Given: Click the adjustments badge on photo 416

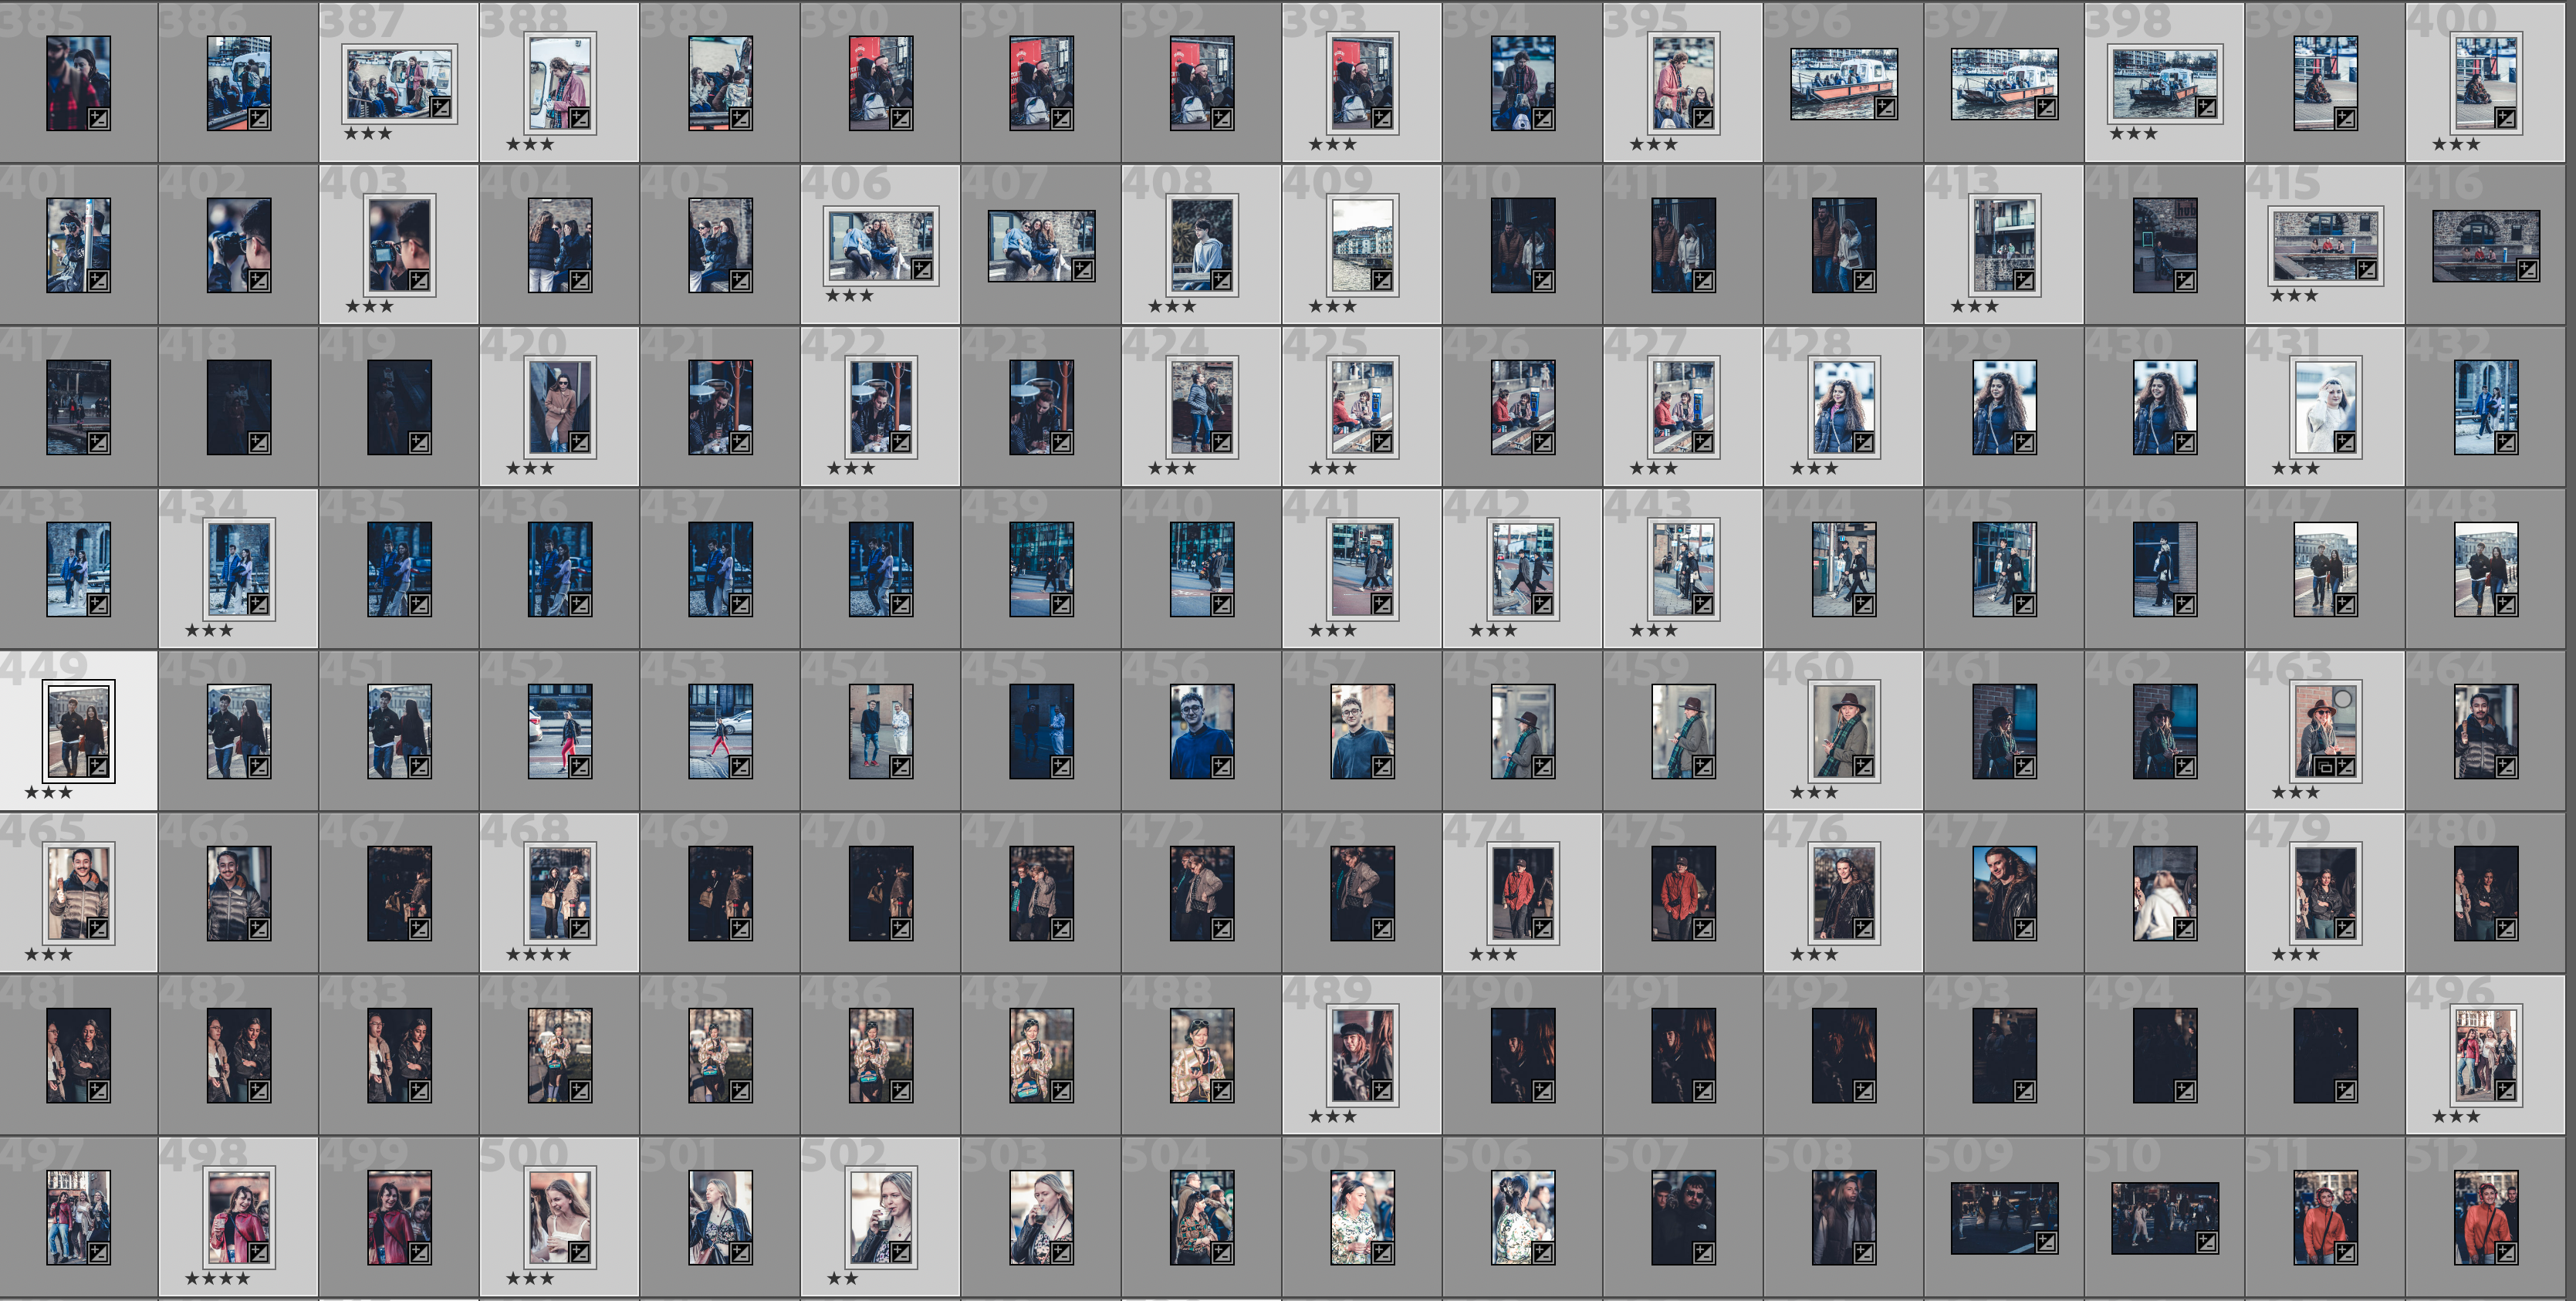Looking at the screenshot, I should 2527,269.
